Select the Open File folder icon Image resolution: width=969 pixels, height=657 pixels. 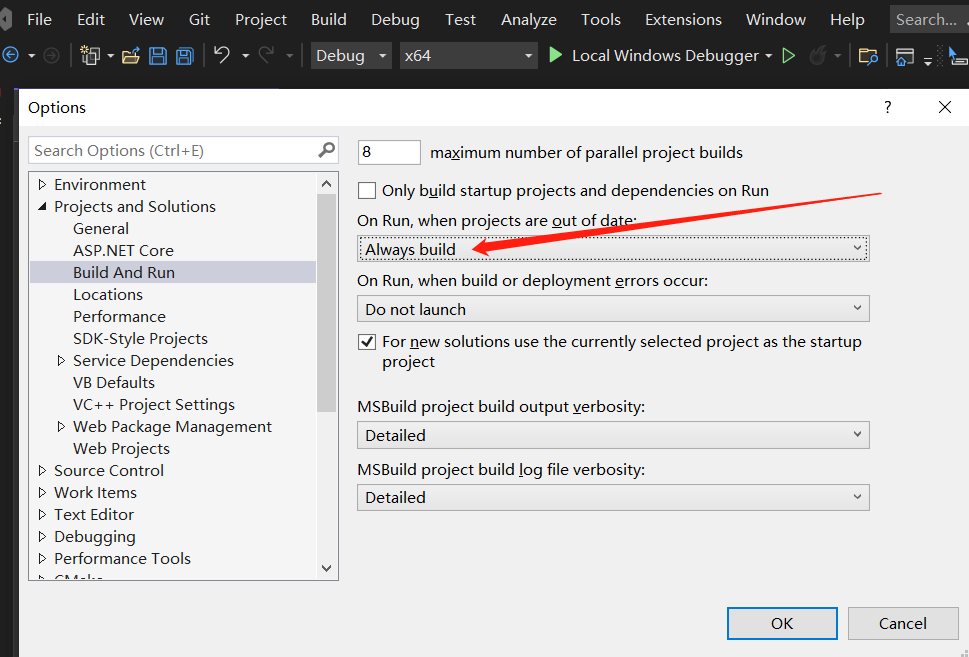point(132,55)
